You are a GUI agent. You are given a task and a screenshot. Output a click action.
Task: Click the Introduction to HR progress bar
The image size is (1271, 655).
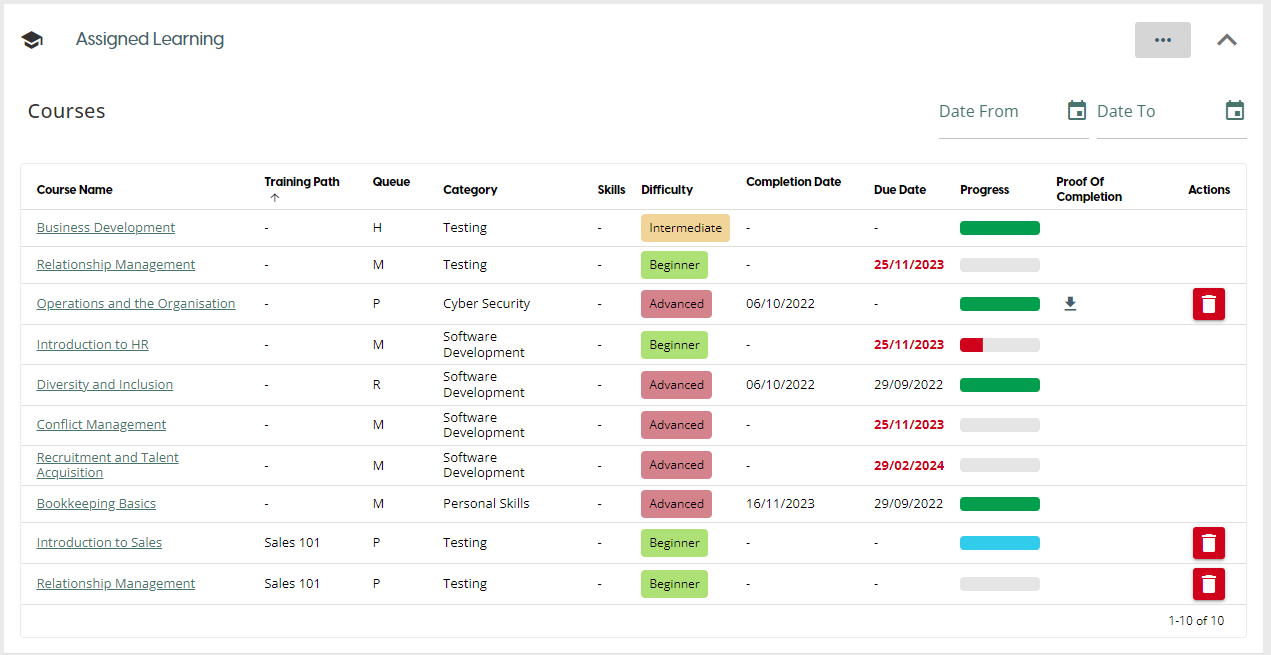[x=999, y=345]
